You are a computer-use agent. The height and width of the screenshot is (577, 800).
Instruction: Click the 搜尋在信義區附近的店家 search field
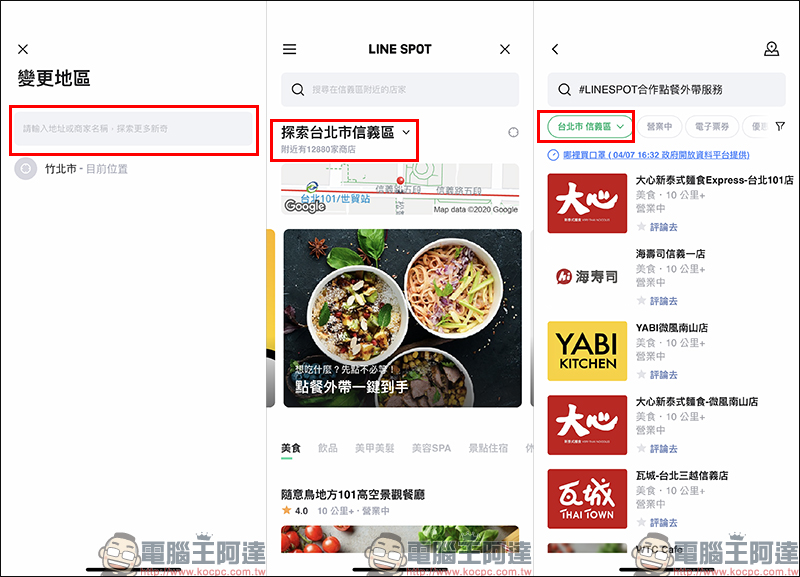point(400,89)
